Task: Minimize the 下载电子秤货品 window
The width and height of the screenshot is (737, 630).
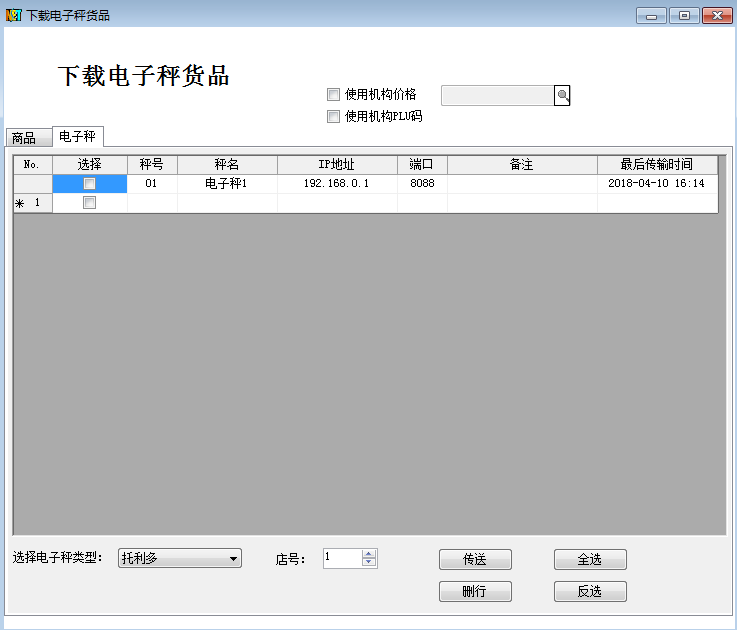Action: point(651,16)
